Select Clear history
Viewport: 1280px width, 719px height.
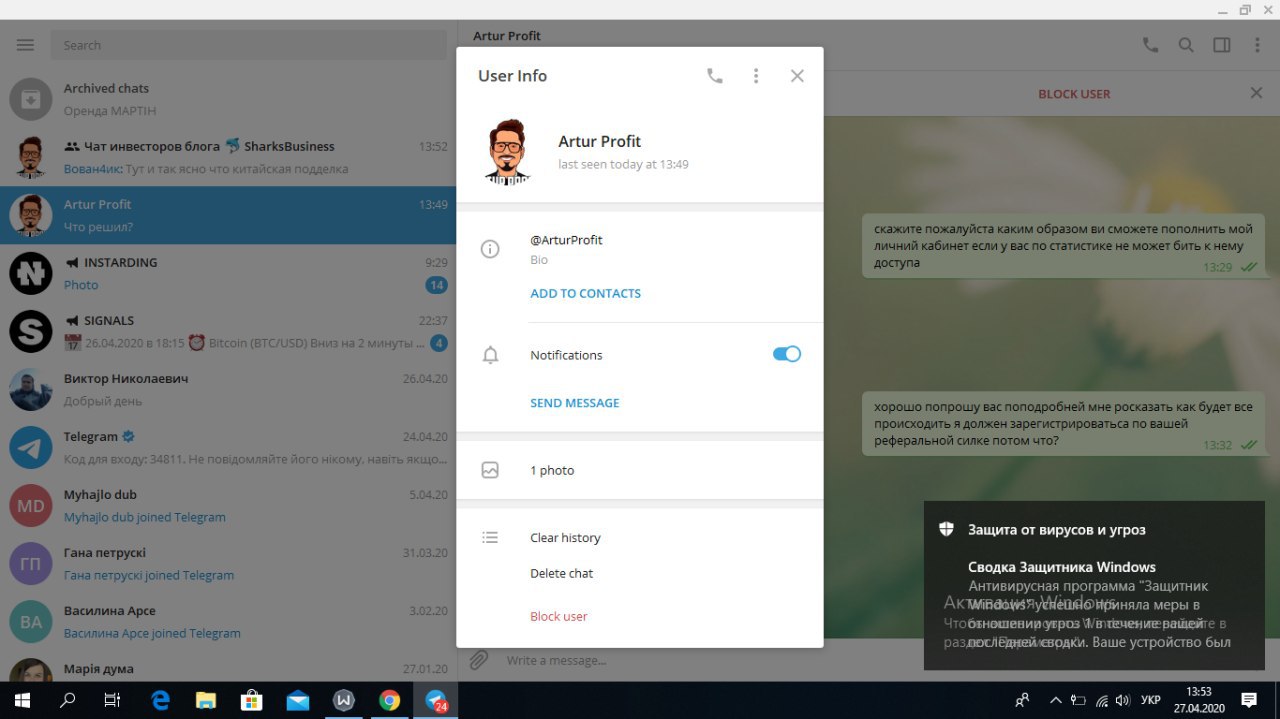click(565, 538)
